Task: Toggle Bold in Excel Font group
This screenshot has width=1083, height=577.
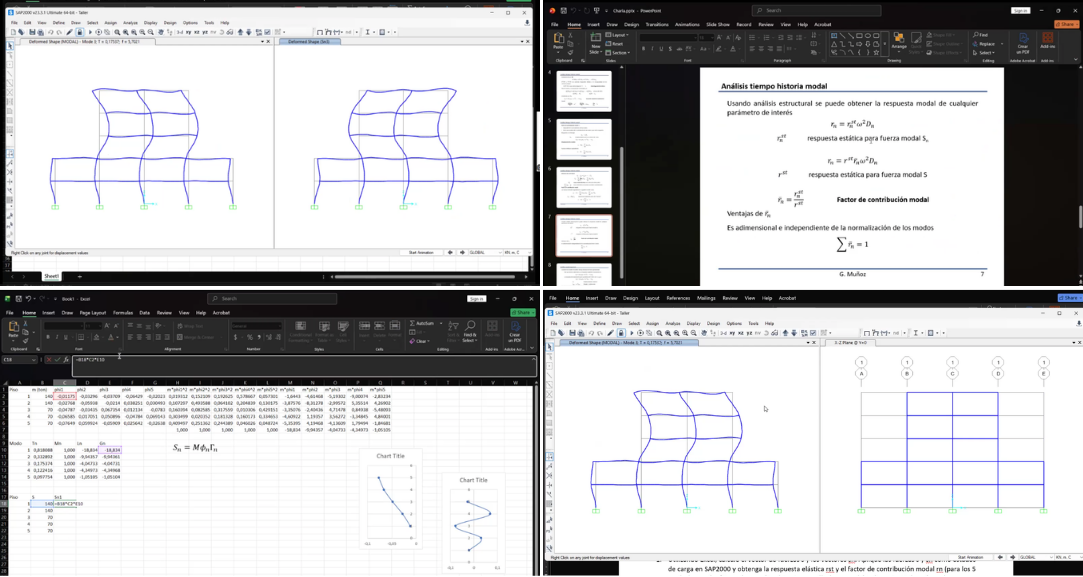Action: (48, 337)
